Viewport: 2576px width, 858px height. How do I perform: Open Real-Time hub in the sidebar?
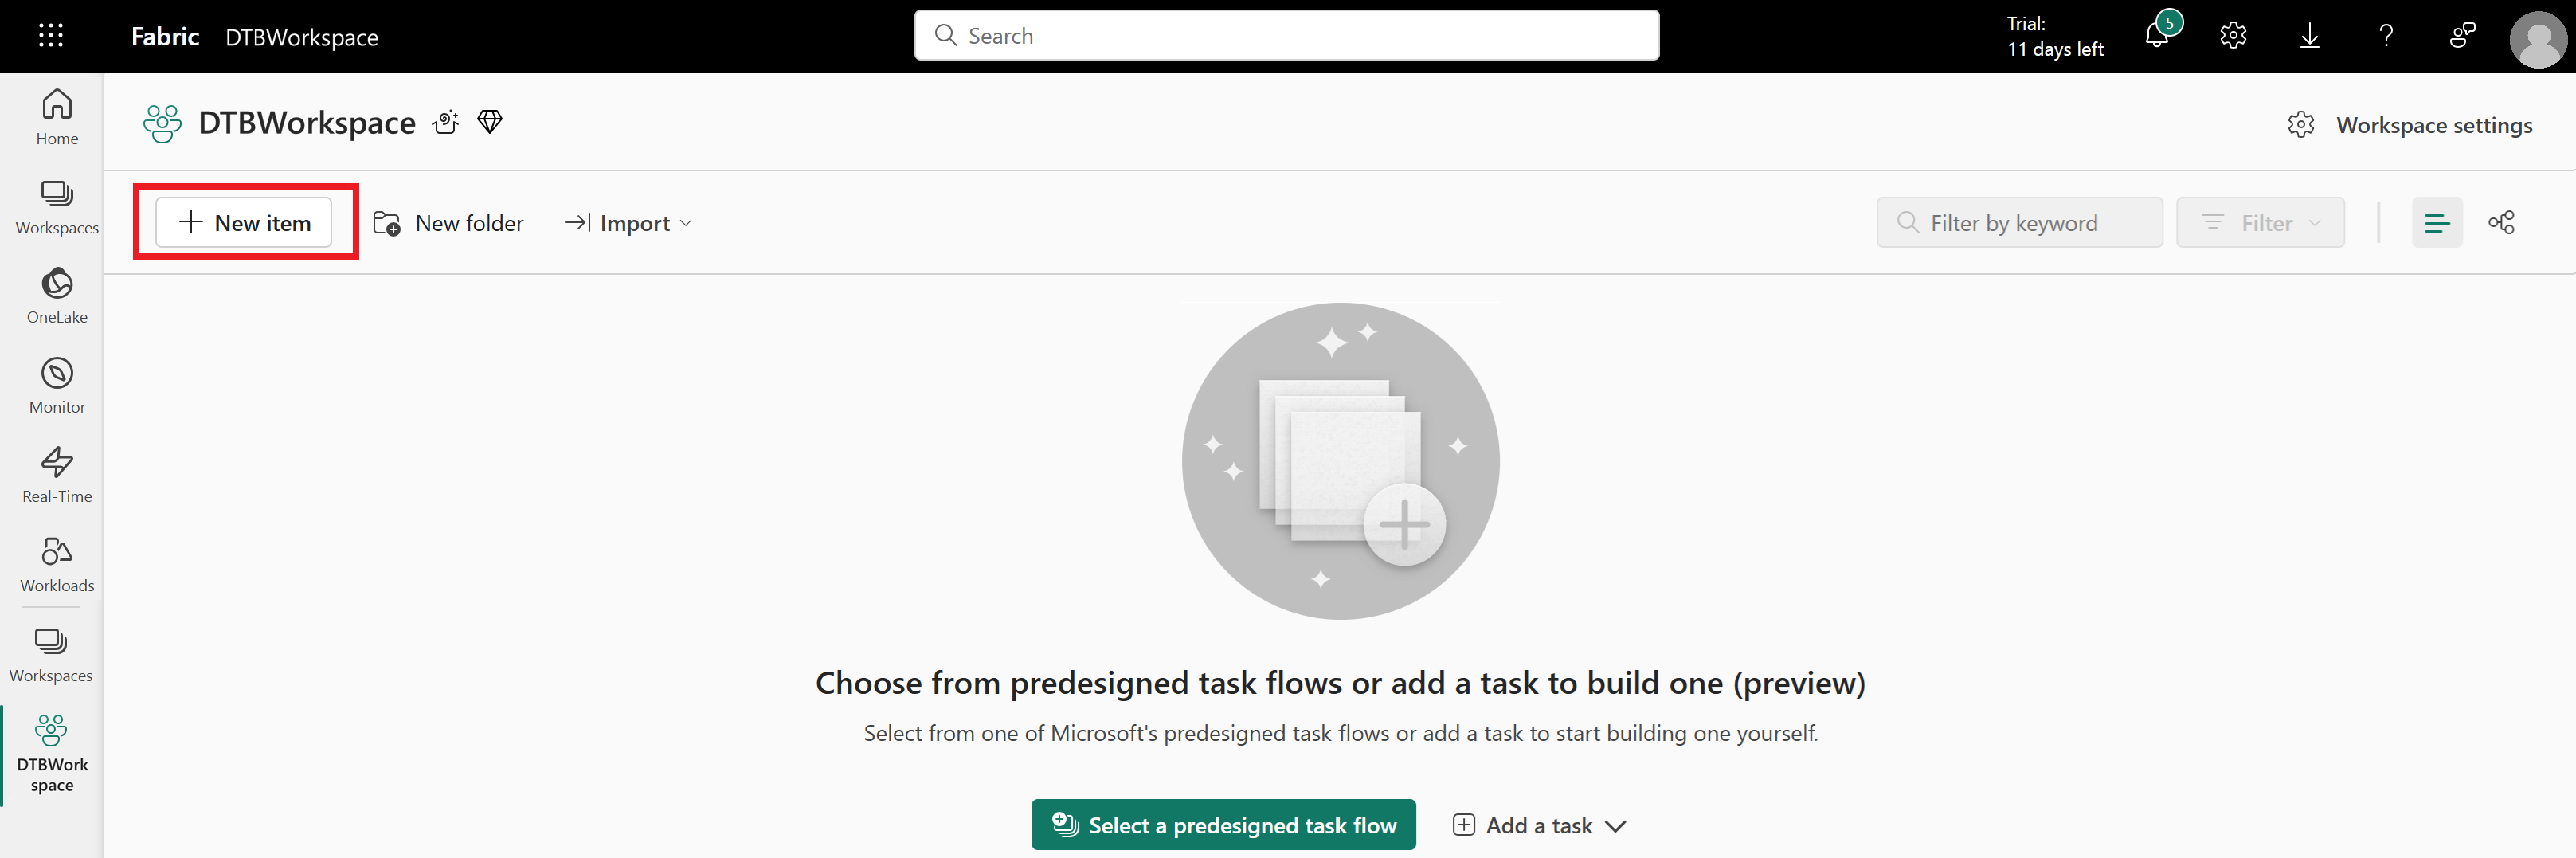click(x=57, y=475)
